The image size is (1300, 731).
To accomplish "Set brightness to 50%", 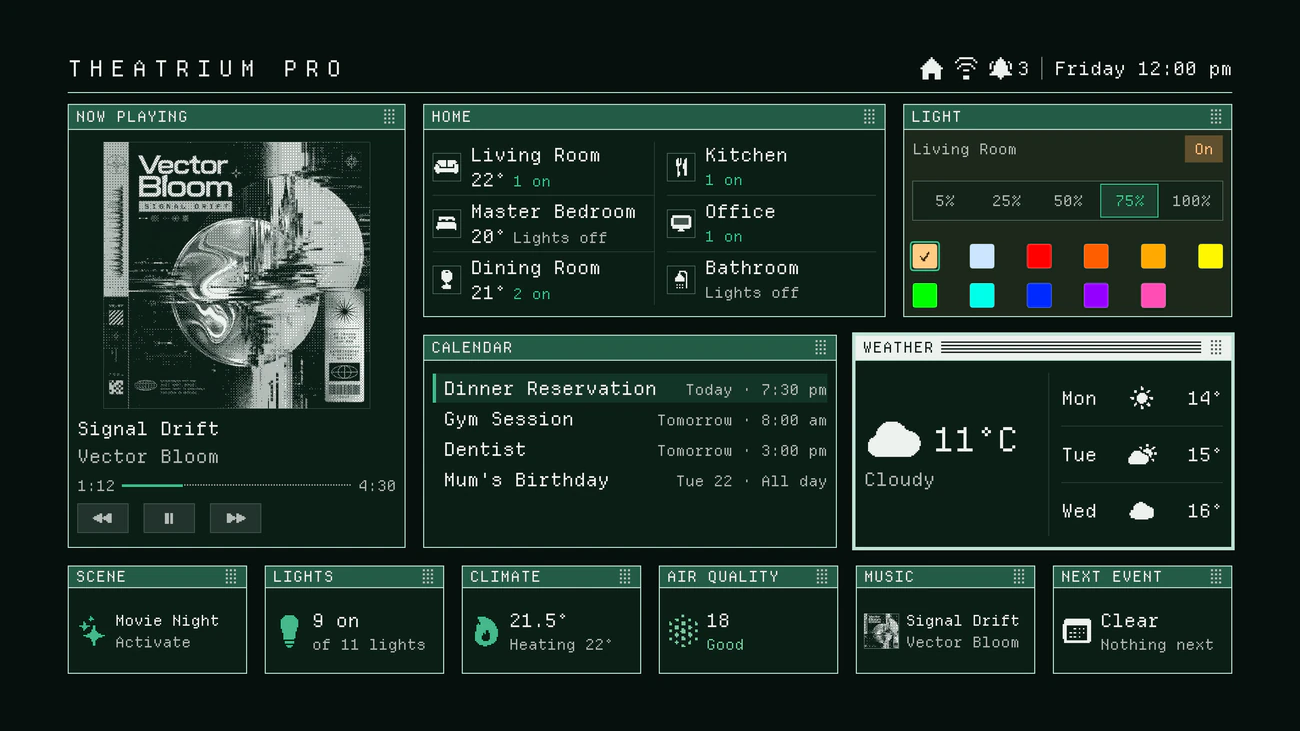I will coord(1068,201).
